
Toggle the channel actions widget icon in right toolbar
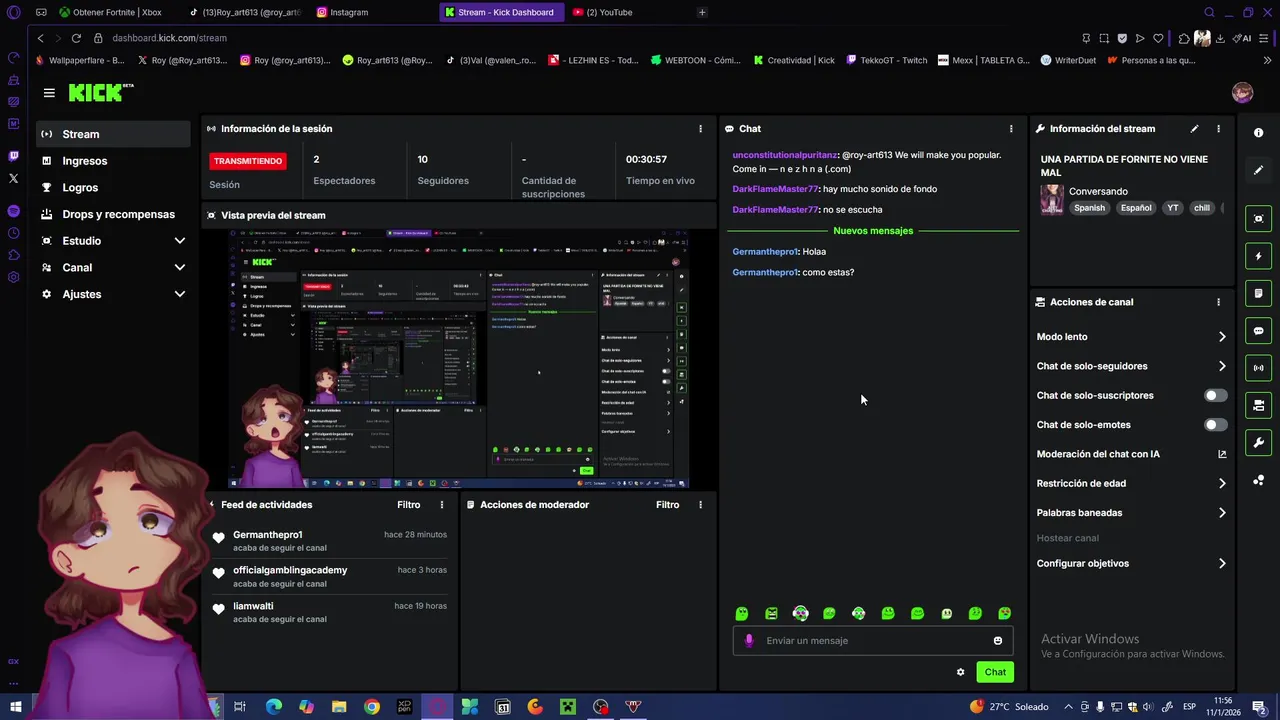pyautogui.click(x=1258, y=405)
